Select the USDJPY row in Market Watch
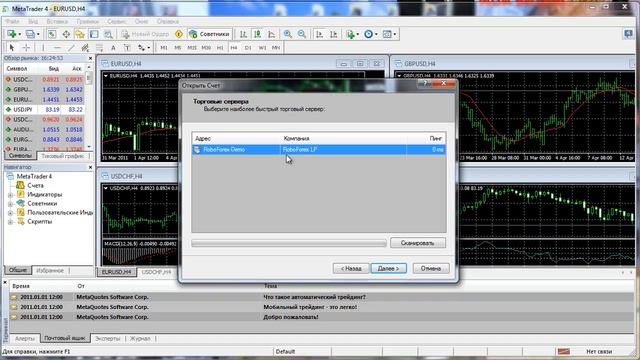640x360 pixels. coord(44,109)
